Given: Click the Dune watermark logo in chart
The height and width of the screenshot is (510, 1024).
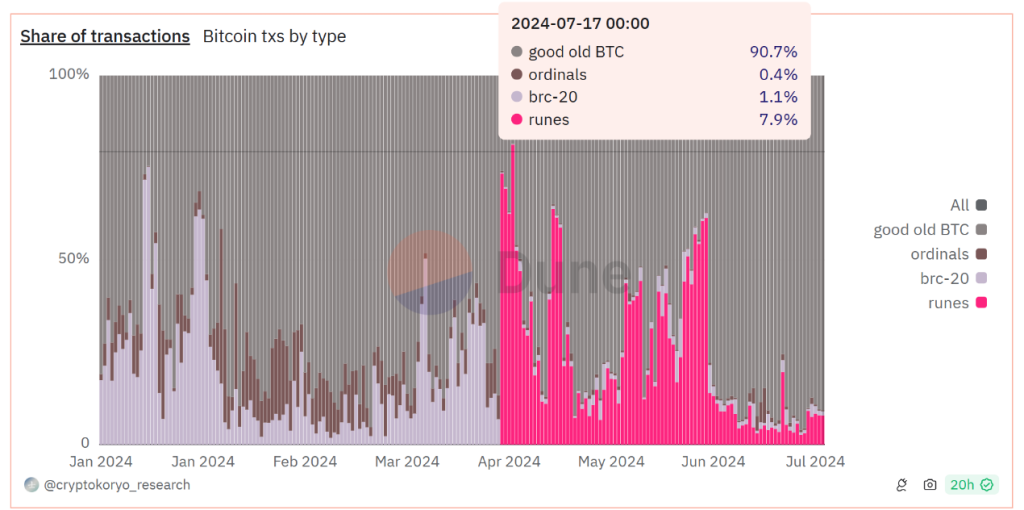Looking at the screenshot, I should (x=430, y=272).
